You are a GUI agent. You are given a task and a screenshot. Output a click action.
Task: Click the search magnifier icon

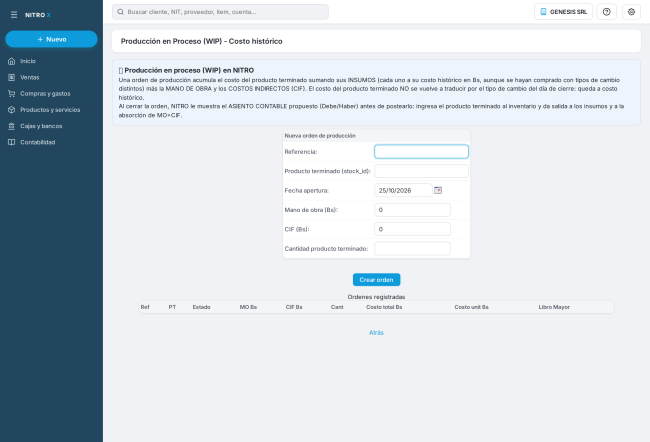[120, 12]
